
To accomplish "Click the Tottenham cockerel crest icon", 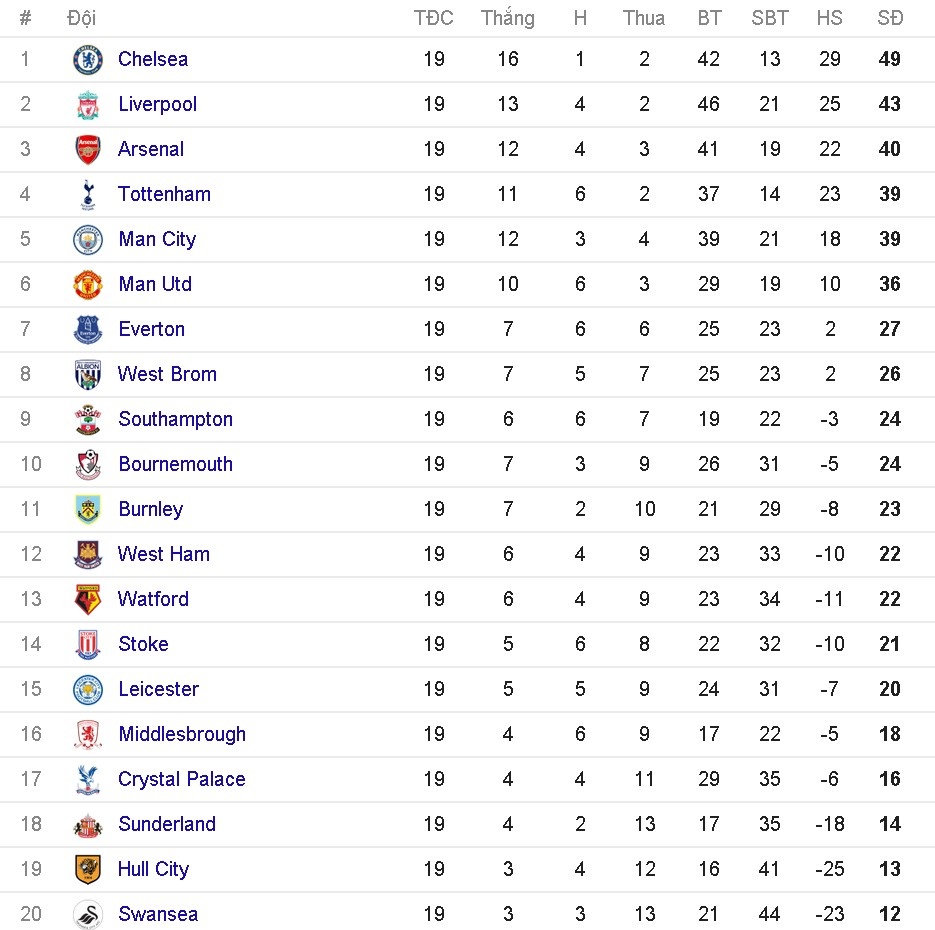I will [x=88, y=195].
